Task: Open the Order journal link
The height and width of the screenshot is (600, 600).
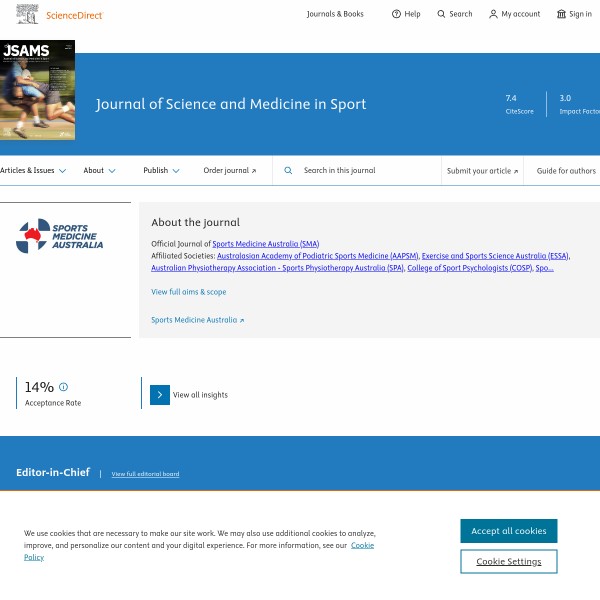Action: click(x=229, y=171)
